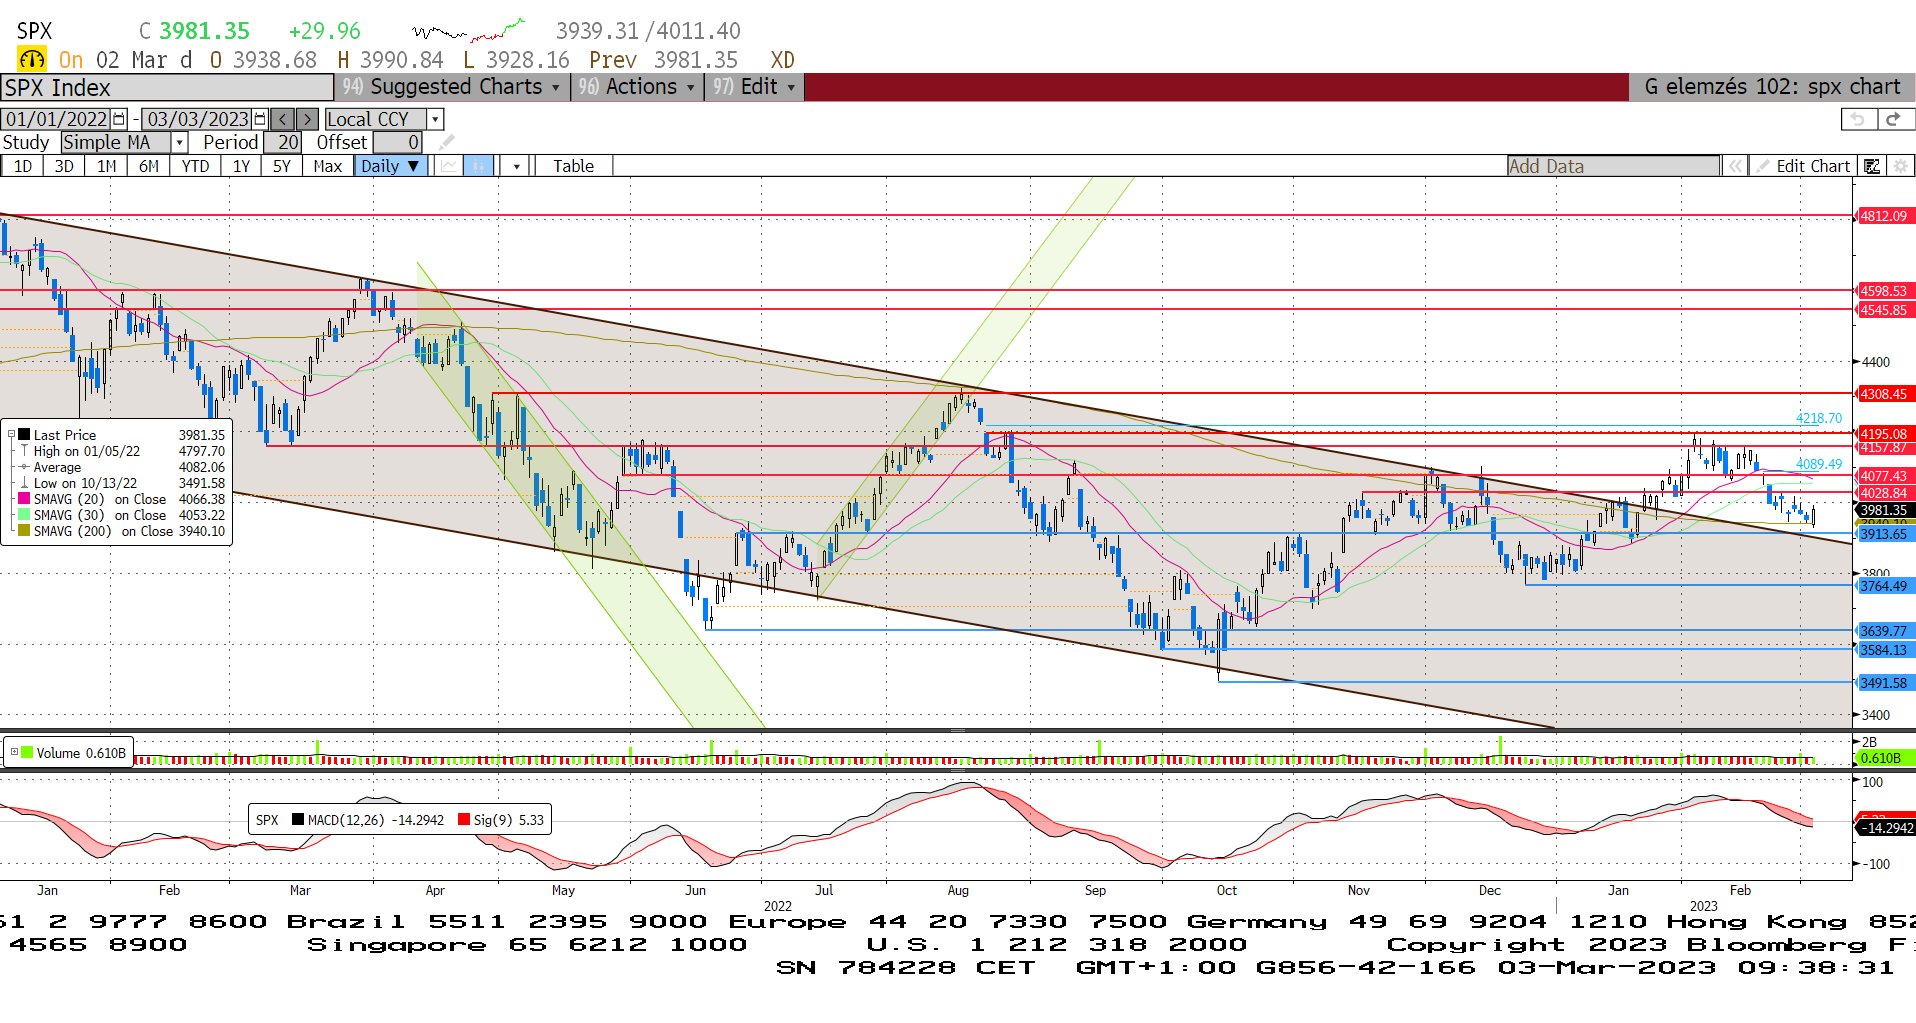
Task: Shift date range backward with left arrow
Action: [x=283, y=119]
